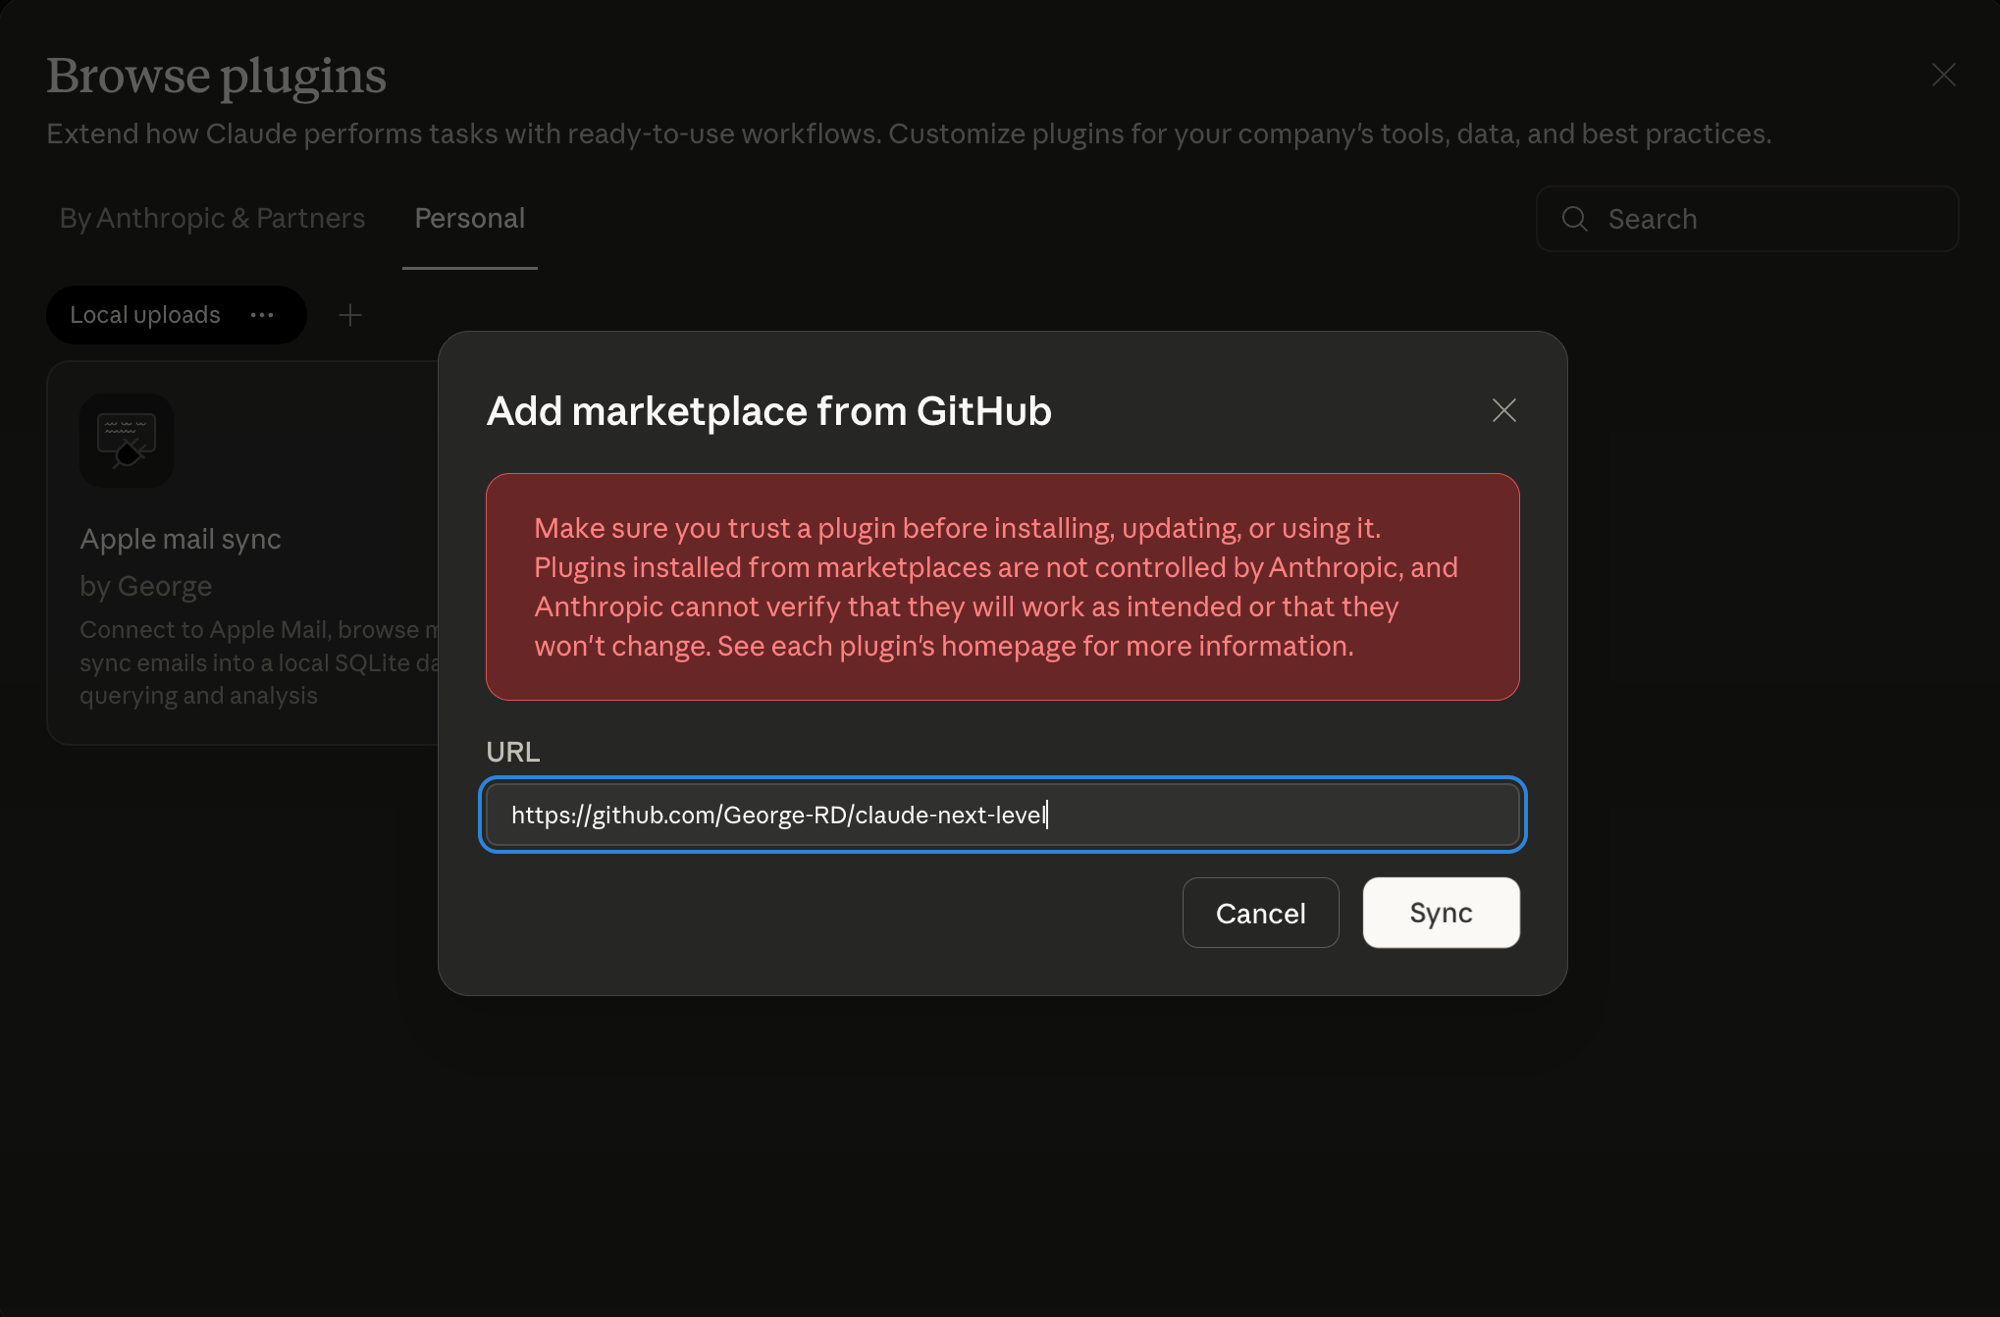Click the 'Add marketplace from GitHub' heading
Image resolution: width=2000 pixels, height=1317 pixels.
point(768,410)
